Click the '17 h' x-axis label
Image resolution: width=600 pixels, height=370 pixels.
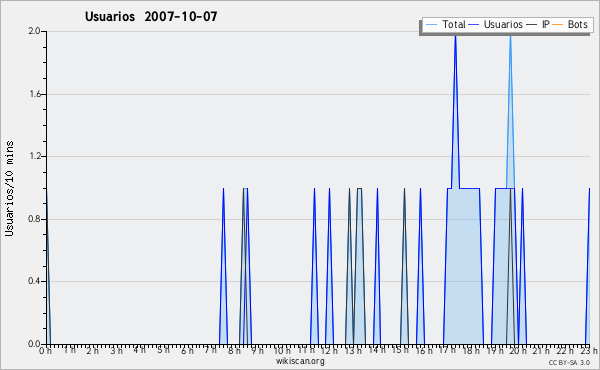click(447, 350)
